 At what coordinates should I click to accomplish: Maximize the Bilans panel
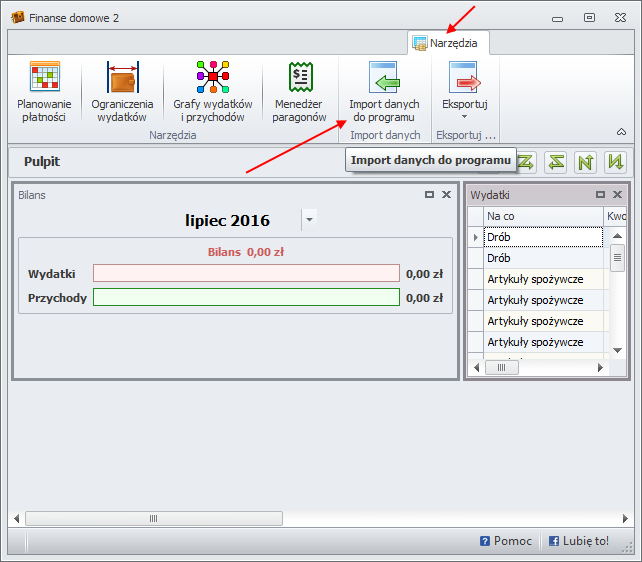click(x=429, y=195)
